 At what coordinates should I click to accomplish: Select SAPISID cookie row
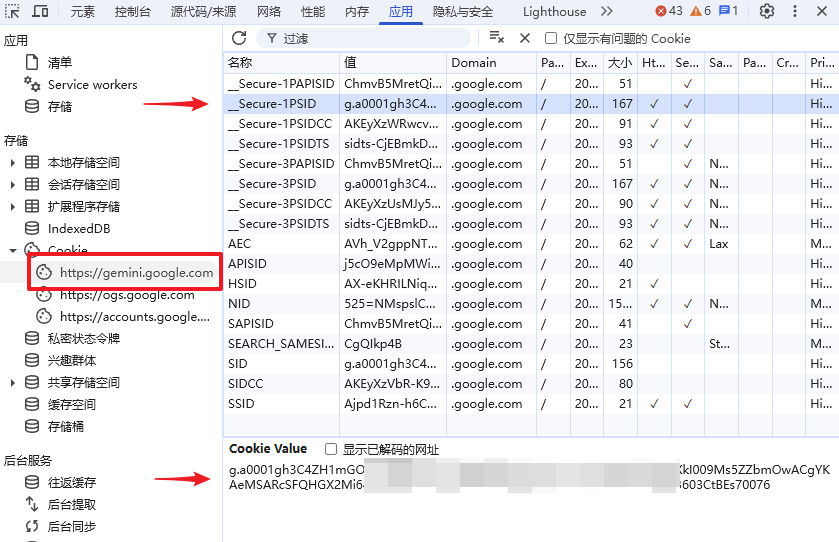[x=531, y=324]
